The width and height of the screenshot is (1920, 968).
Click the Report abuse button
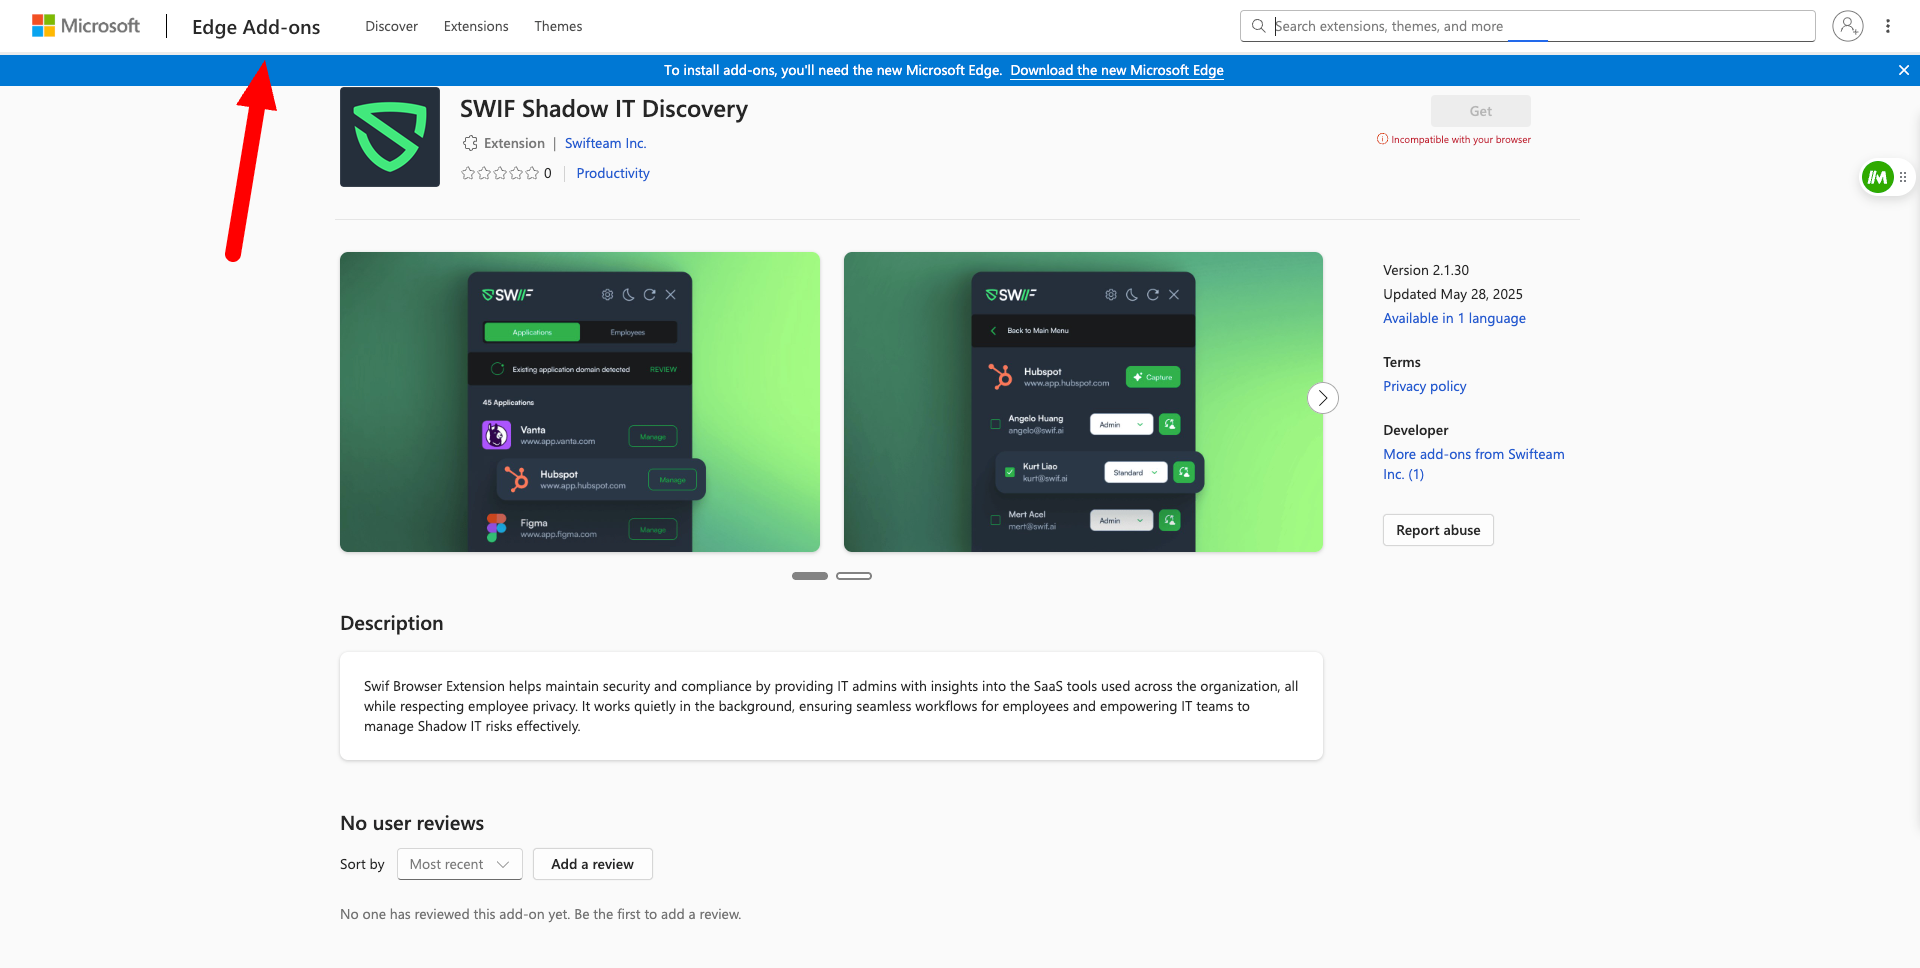pyautogui.click(x=1438, y=530)
